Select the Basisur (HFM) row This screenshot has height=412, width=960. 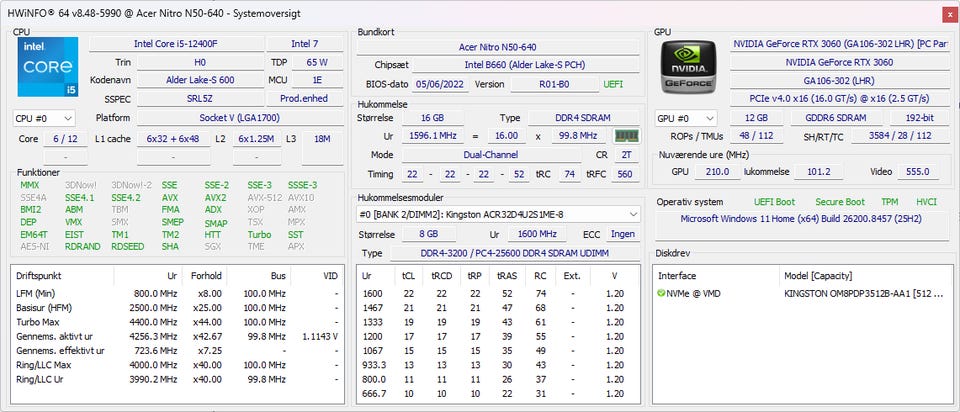(178, 308)
